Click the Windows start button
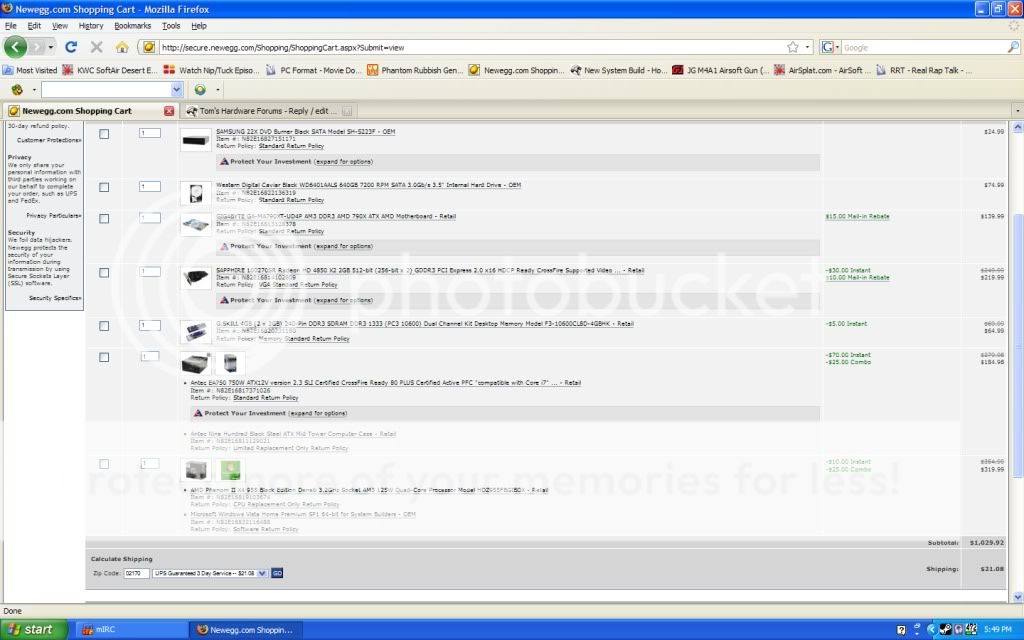The height and width of the screenshot is (640, 1024). coord(33,630)
